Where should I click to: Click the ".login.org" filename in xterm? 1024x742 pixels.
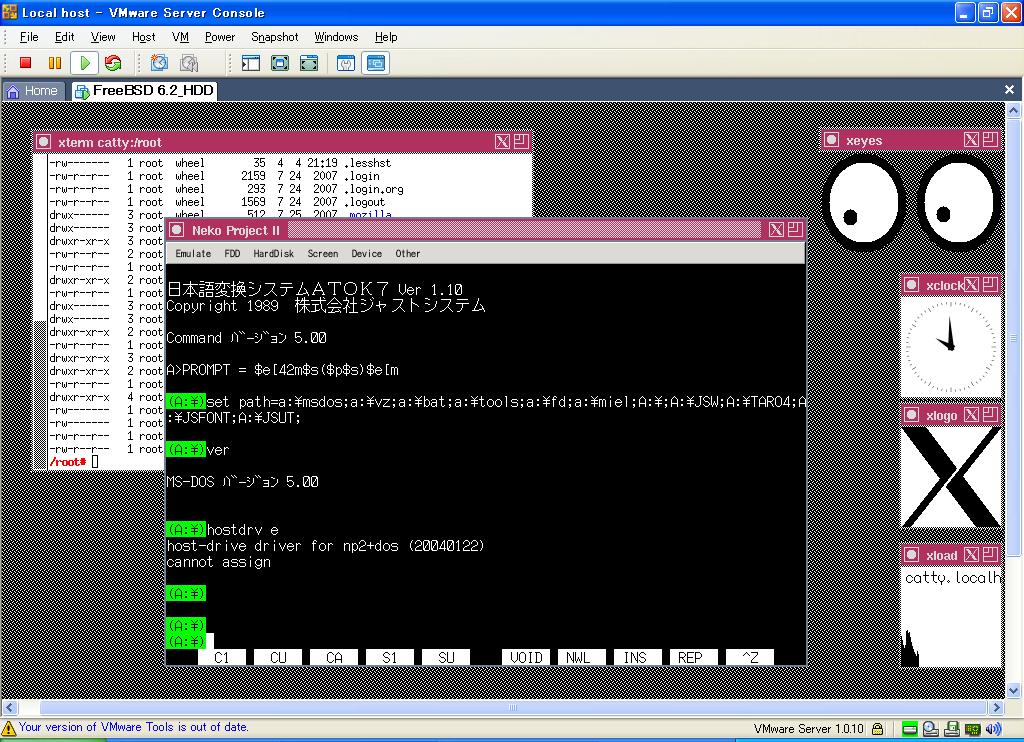tap(375, 189)
